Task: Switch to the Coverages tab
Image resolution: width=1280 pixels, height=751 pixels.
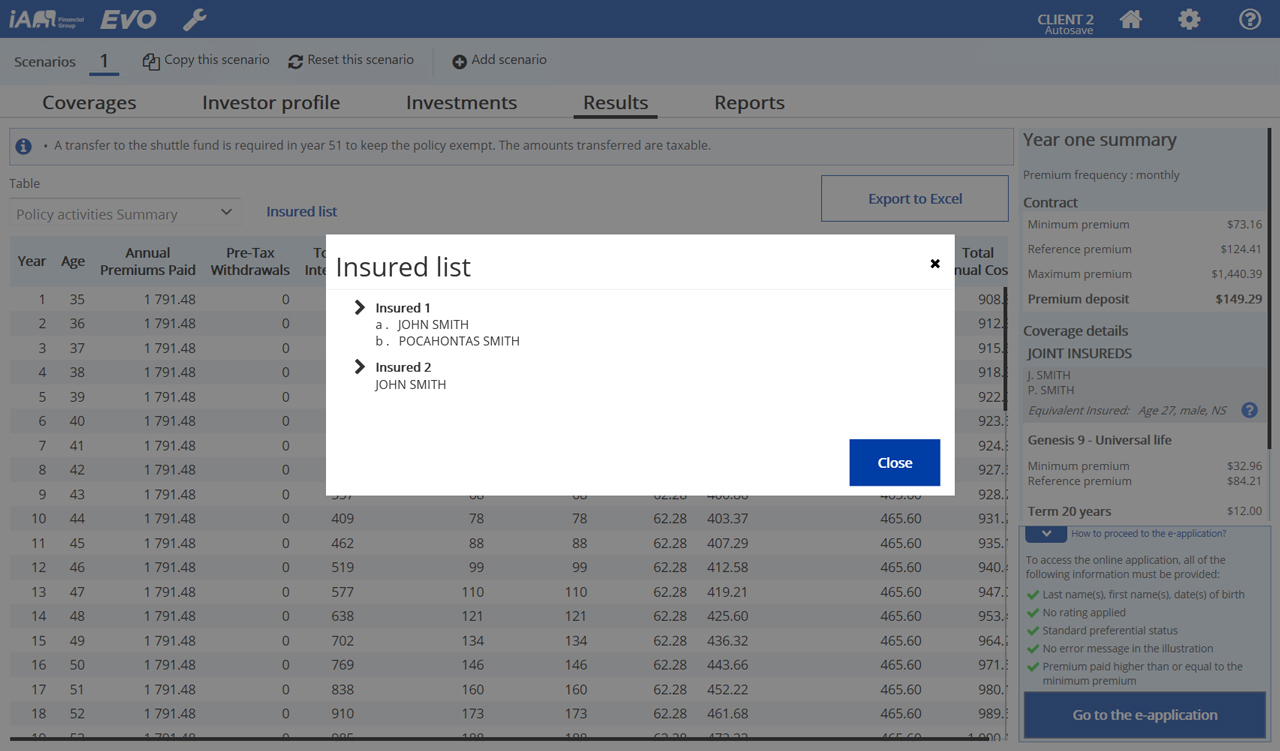Action: click(x=89, y=102)
